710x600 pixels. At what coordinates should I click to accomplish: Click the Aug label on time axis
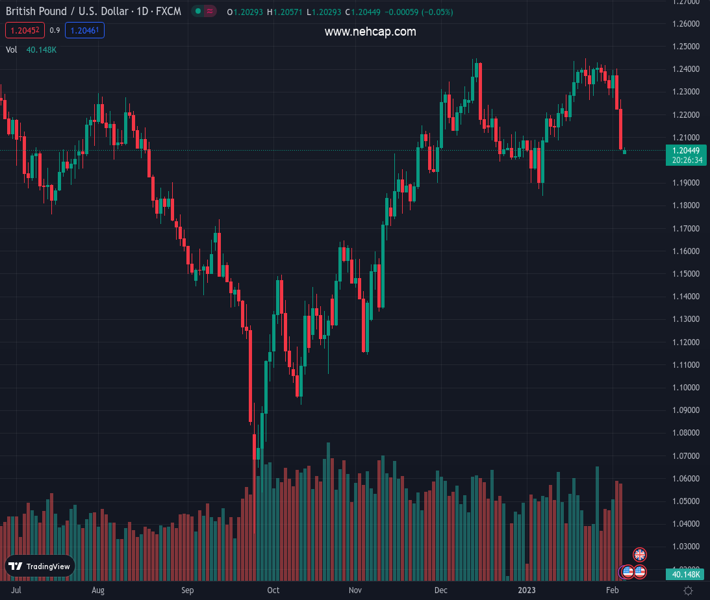coord(98,591)
